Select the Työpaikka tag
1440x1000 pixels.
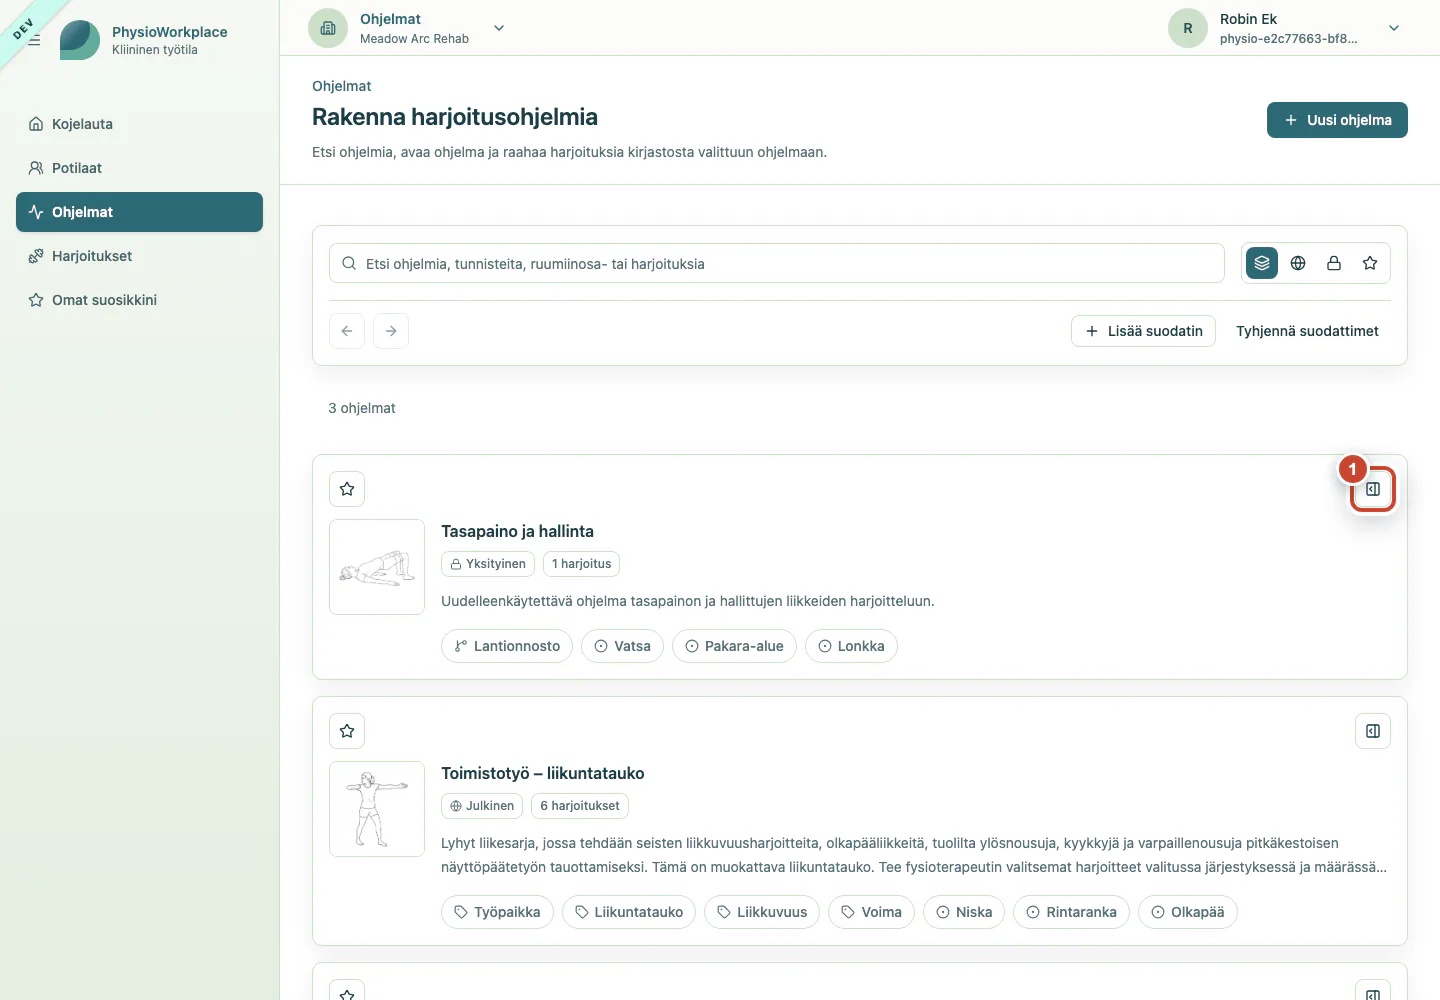497,912
